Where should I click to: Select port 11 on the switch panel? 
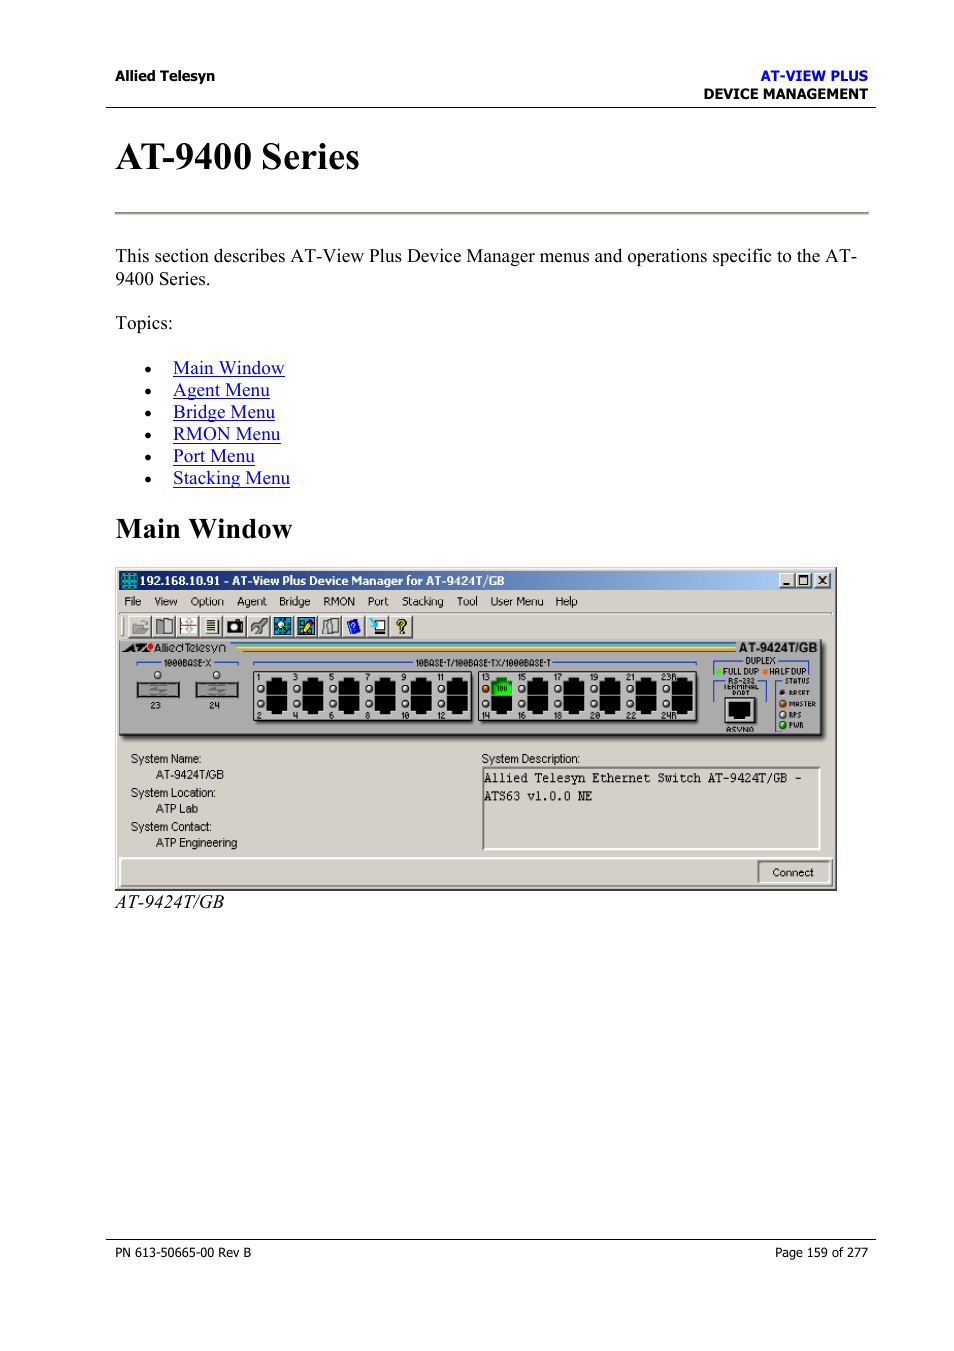(457, 687)
